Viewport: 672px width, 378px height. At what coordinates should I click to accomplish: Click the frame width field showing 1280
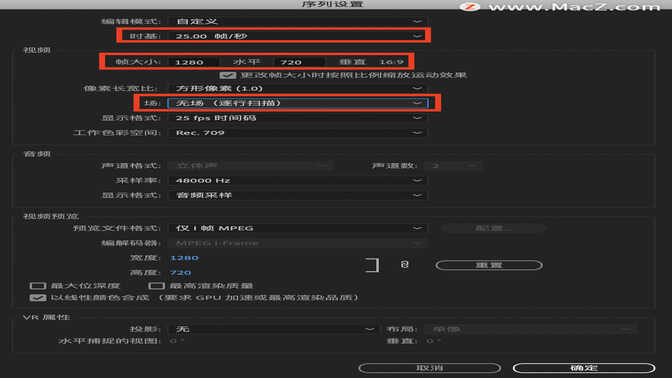193,62
